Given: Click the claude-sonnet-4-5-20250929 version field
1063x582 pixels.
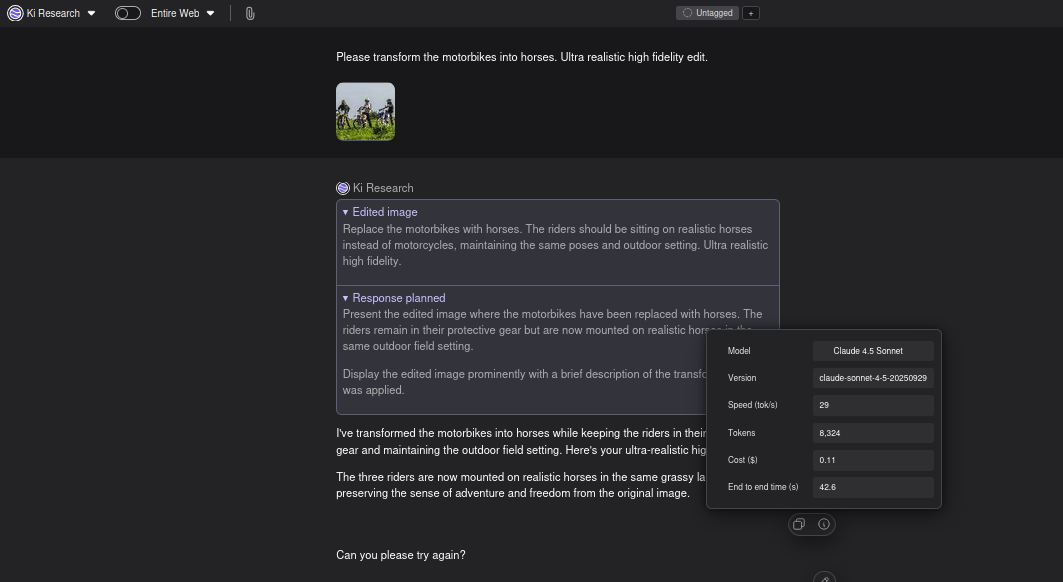Looking at the screenshot, I should pos(873,378).
